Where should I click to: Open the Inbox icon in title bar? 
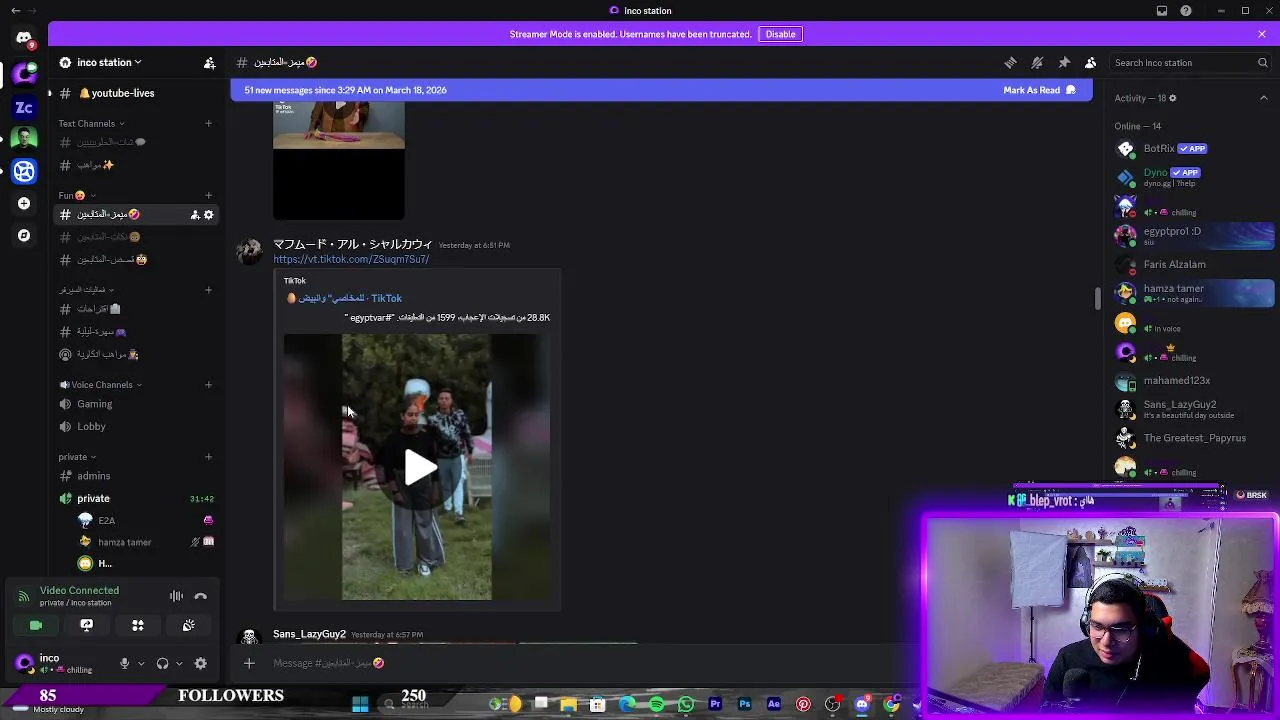(1161, 11)
